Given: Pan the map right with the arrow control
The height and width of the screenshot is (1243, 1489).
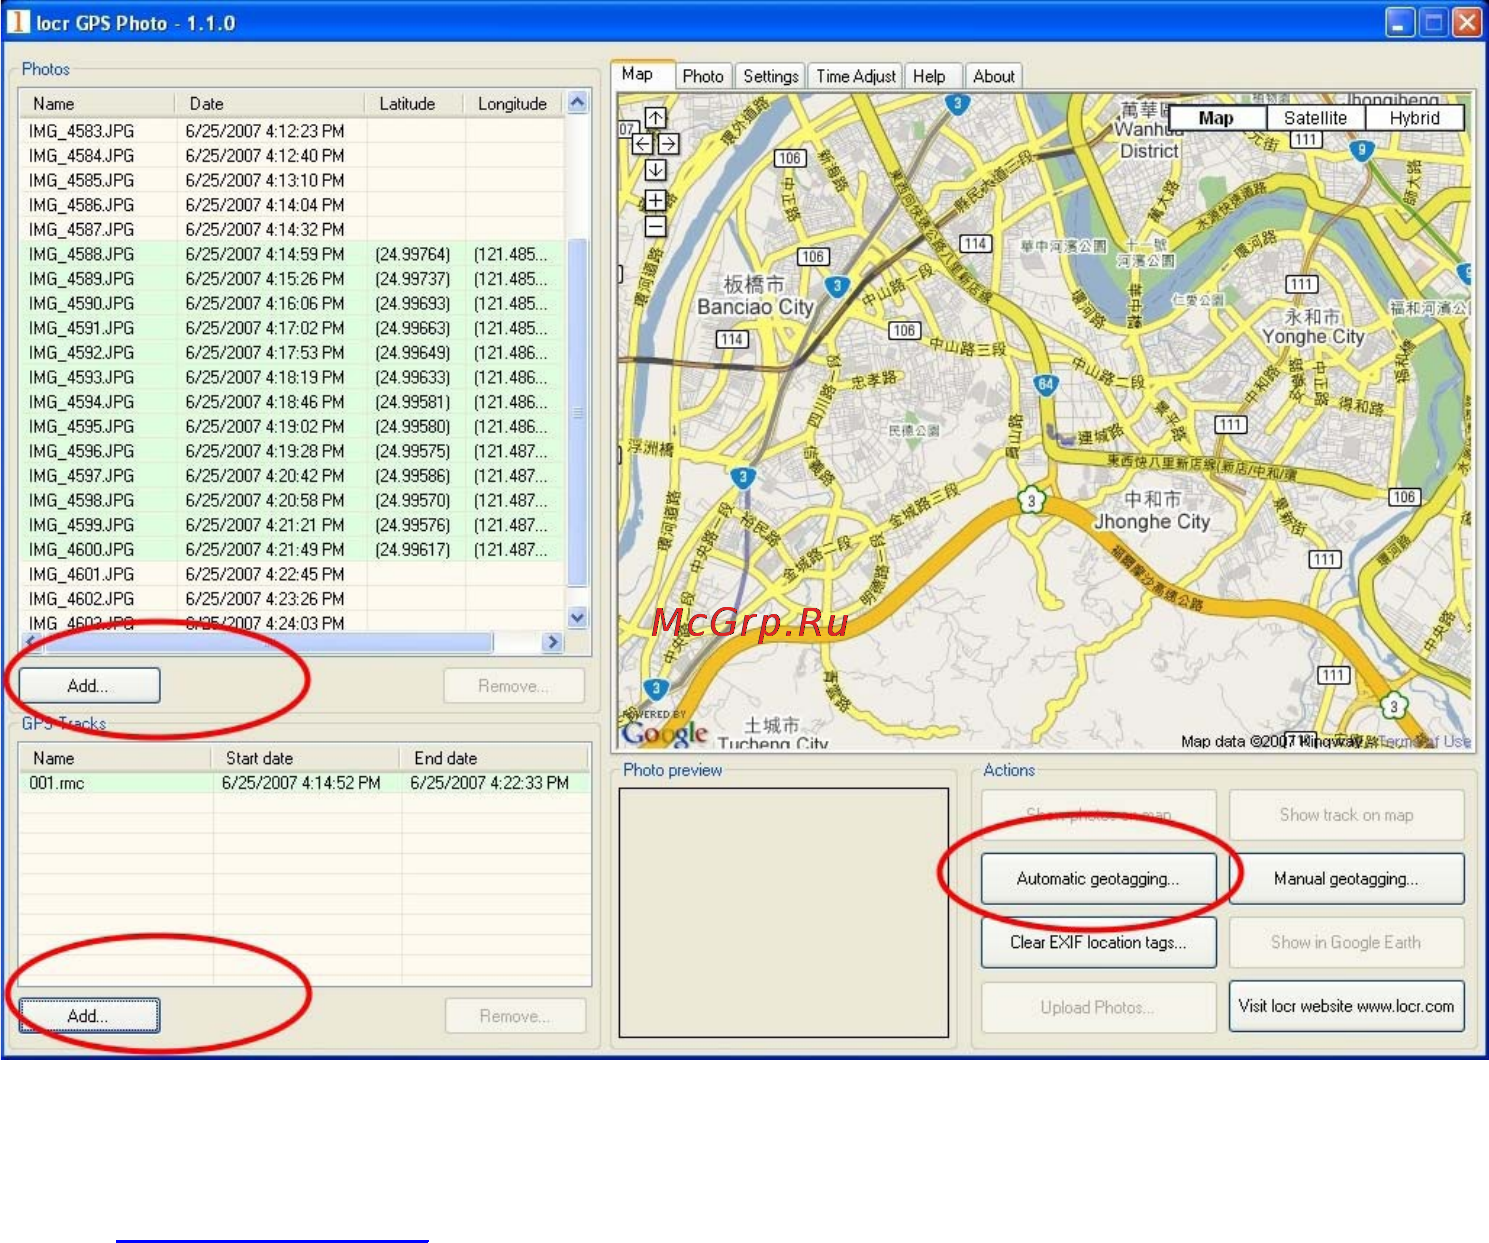Looking at the screenshot, I should [668, 144].
